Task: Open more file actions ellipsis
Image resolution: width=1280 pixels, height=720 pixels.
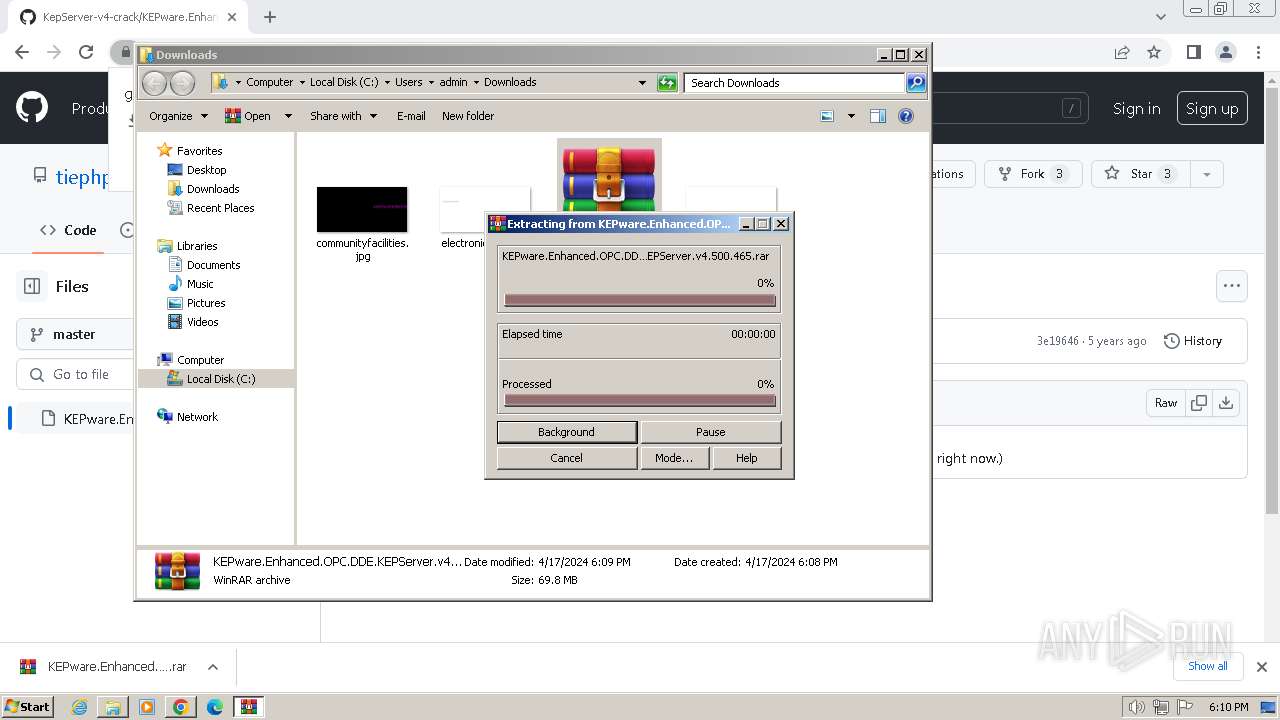Action: (1232, 286)
